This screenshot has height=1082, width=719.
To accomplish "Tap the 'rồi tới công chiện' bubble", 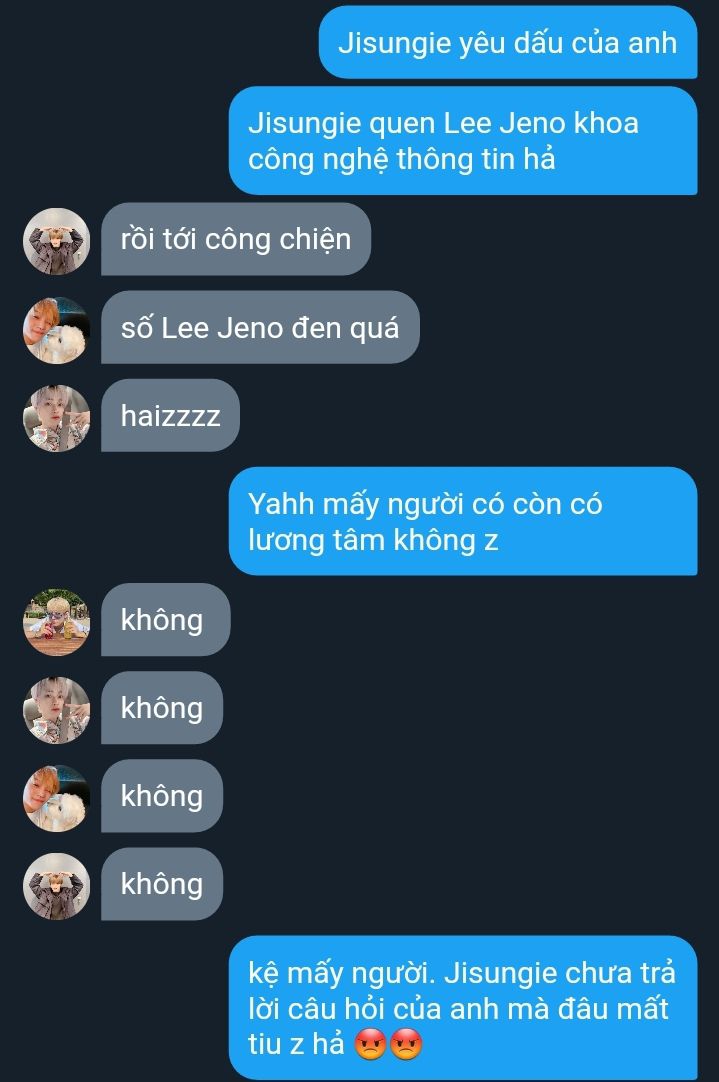I will [x=236, y=239].
